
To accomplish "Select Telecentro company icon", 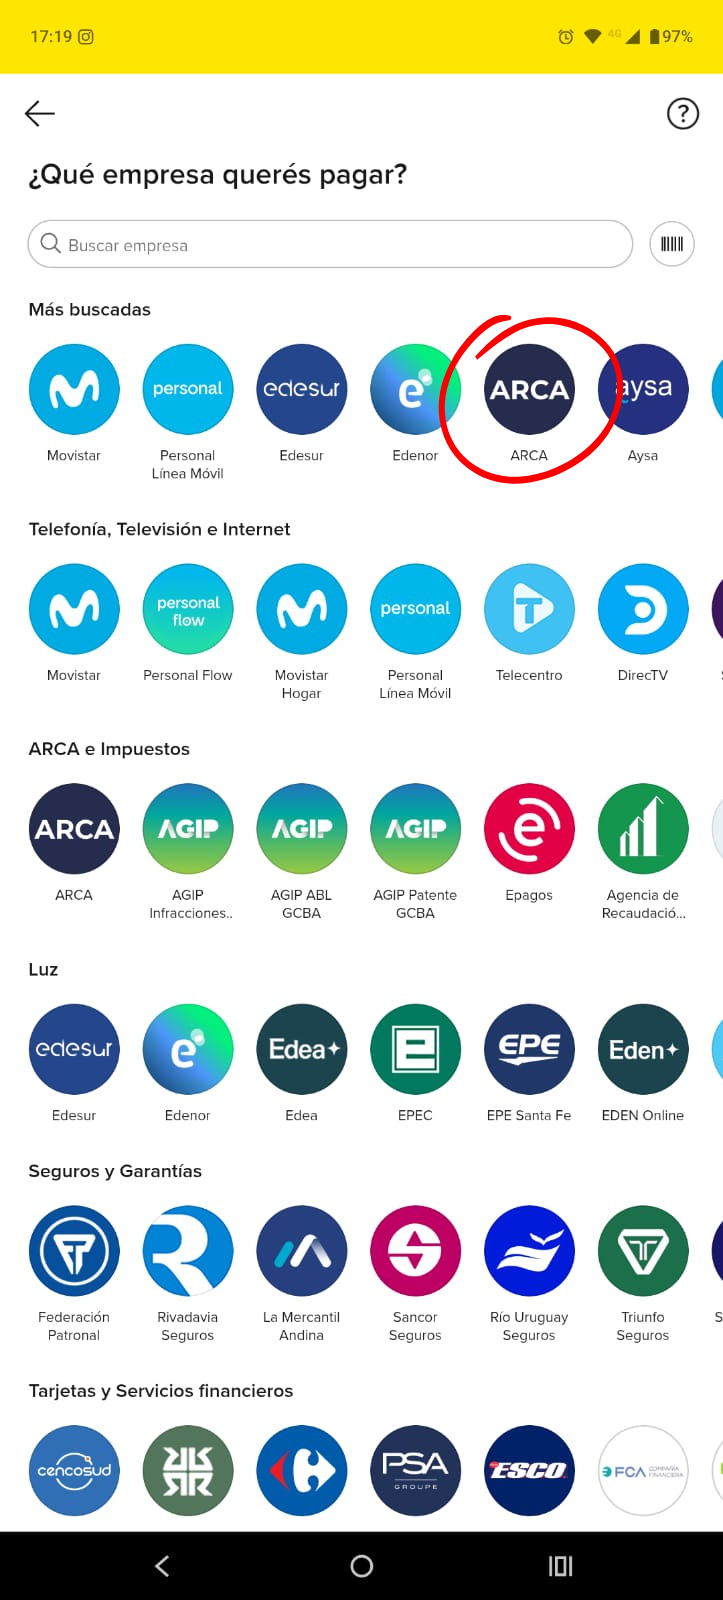I will tap(529, 610).
